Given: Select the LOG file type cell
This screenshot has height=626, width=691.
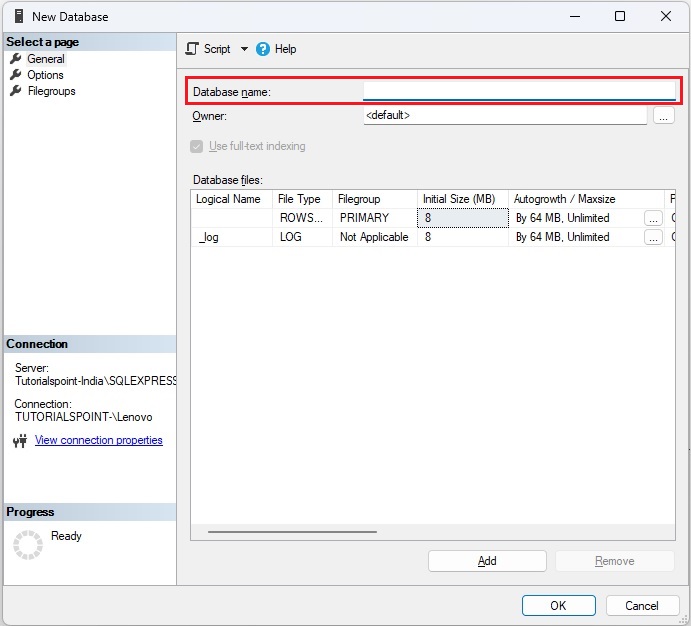Looking at the screenshot, I should [302, 237].
